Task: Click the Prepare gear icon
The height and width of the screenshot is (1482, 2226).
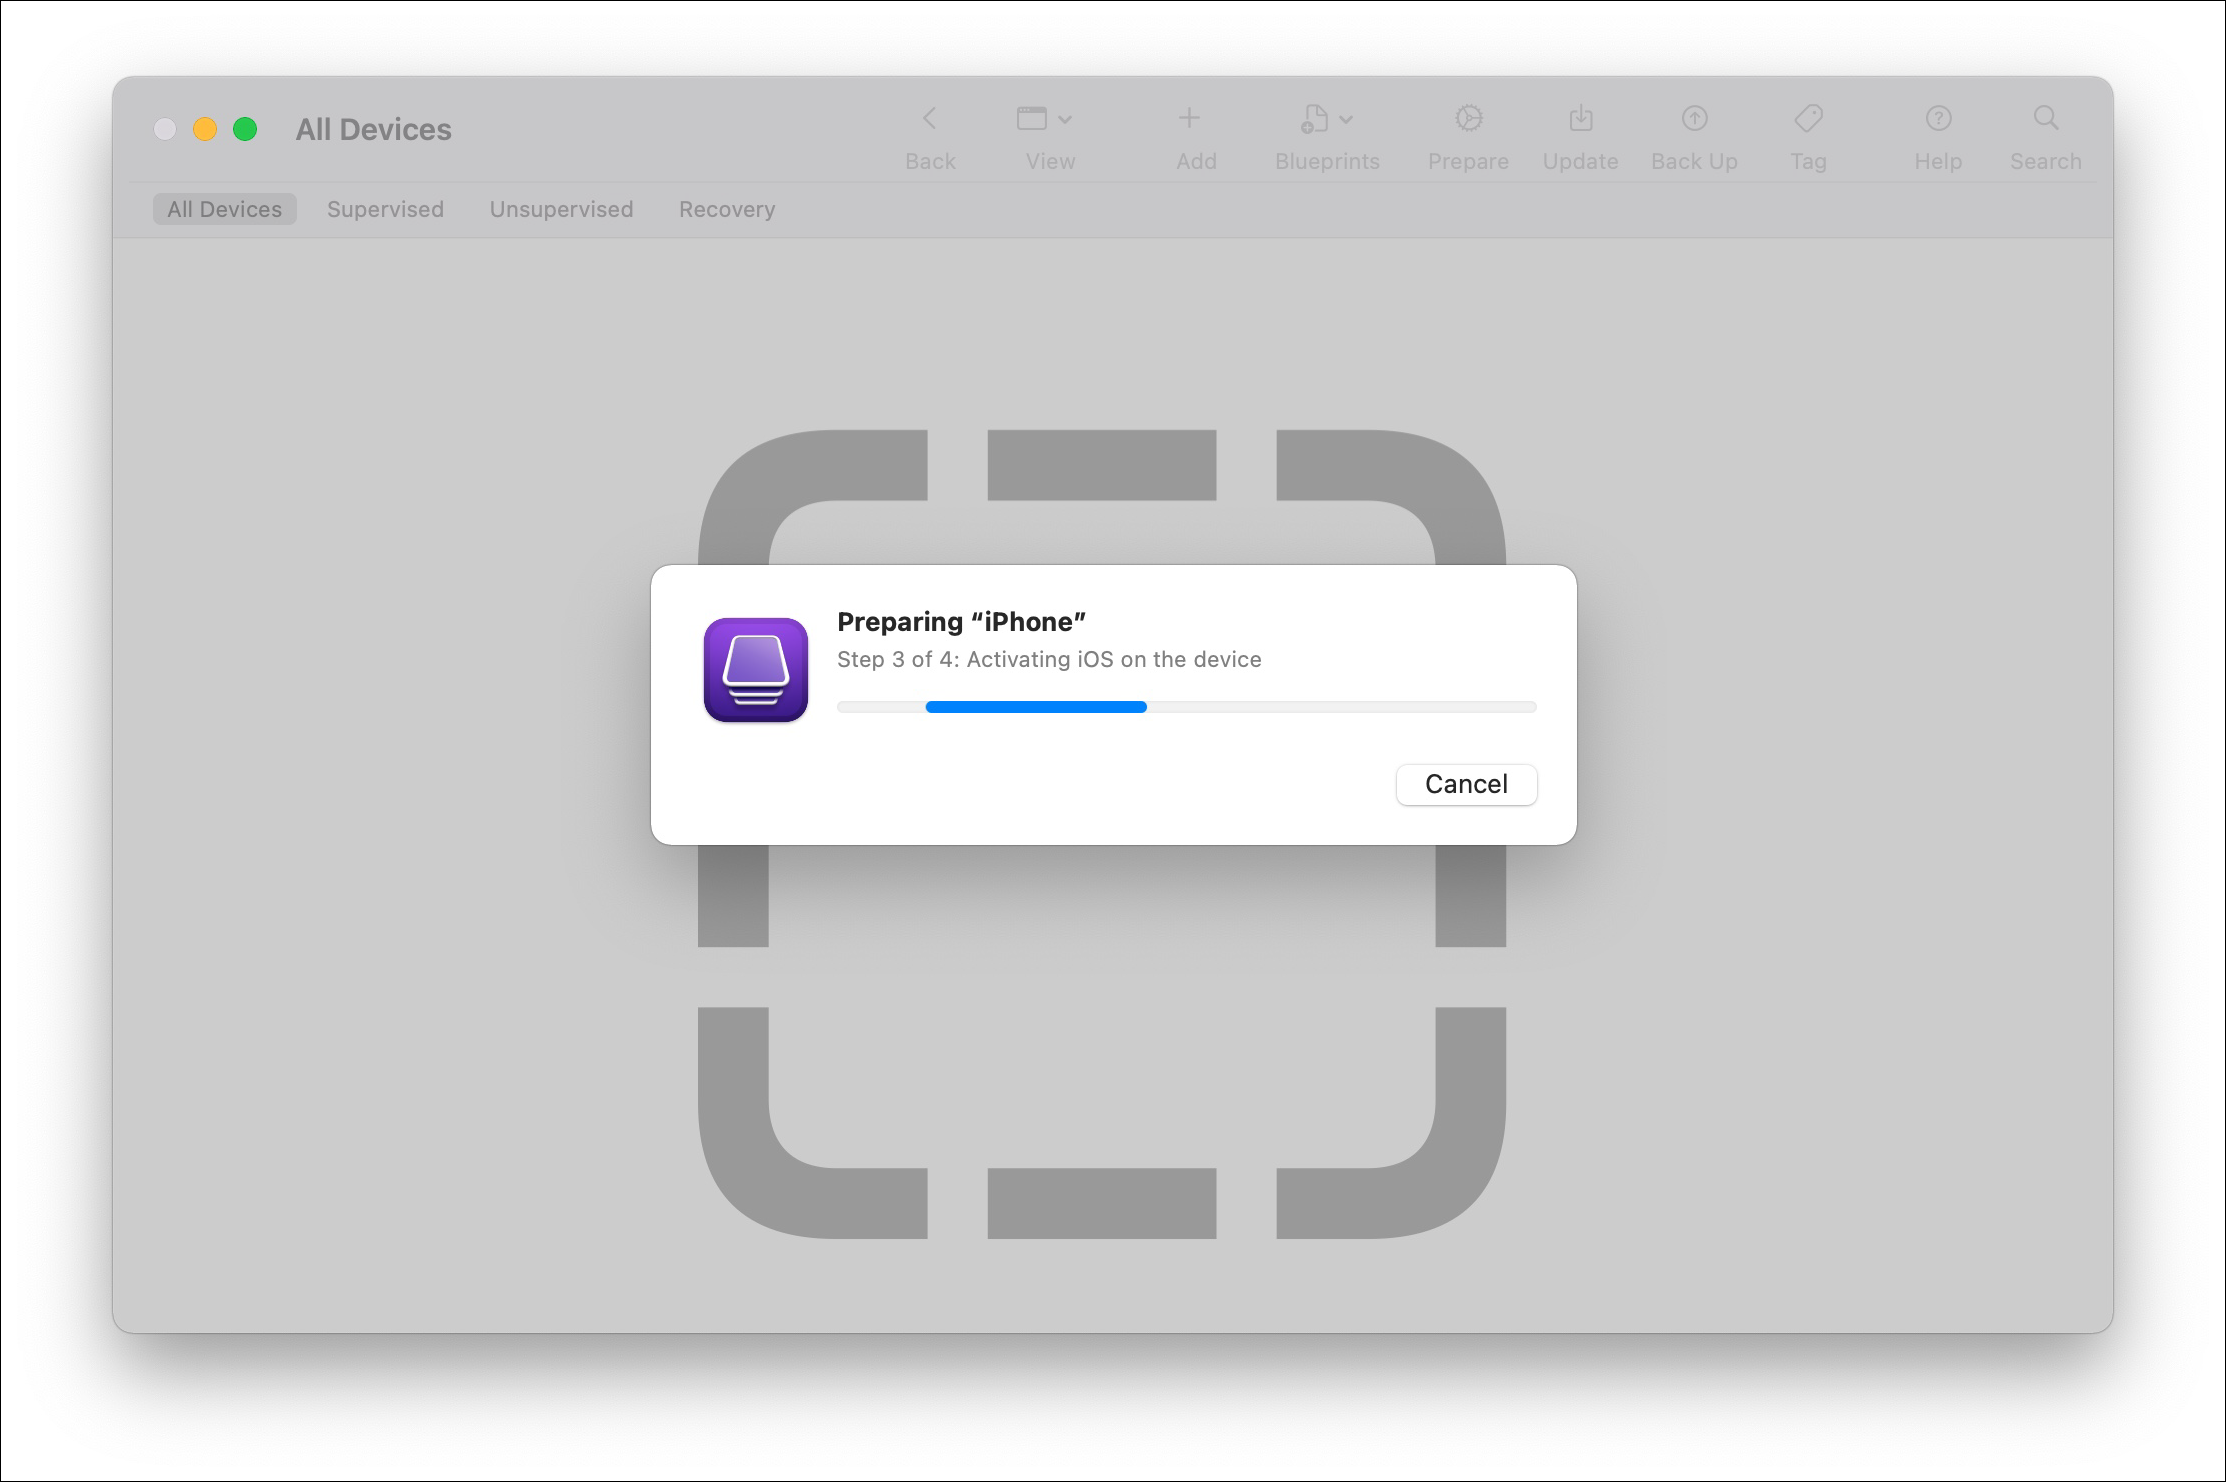Action: pyautogui.click(x=1468, y=119)
